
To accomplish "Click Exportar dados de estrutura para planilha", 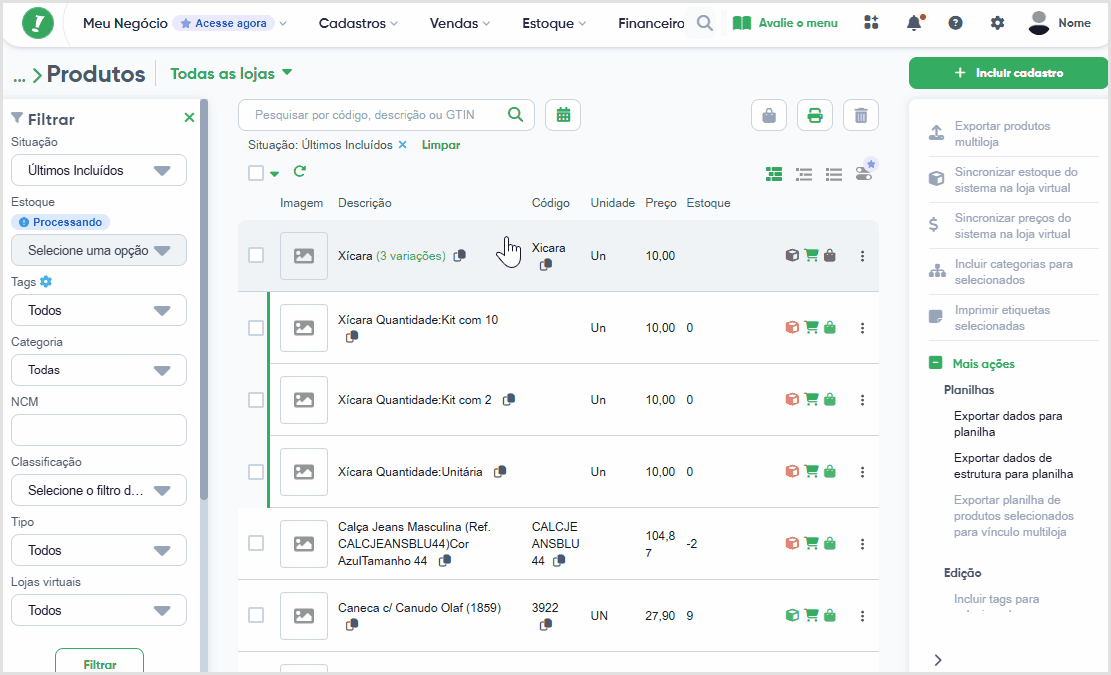I will (1013, 465).
